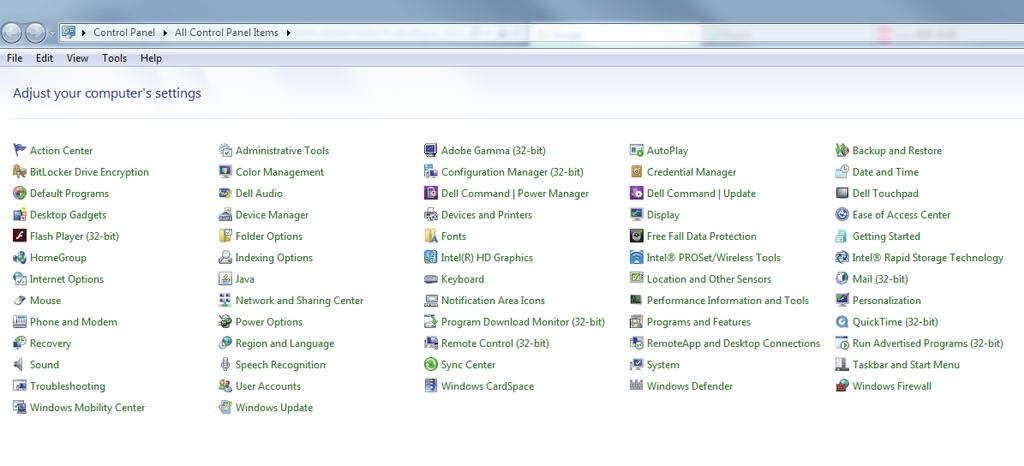Click the All Control Panel Items breadcrumb
1024x466 pixels.
tap(227, 33)
